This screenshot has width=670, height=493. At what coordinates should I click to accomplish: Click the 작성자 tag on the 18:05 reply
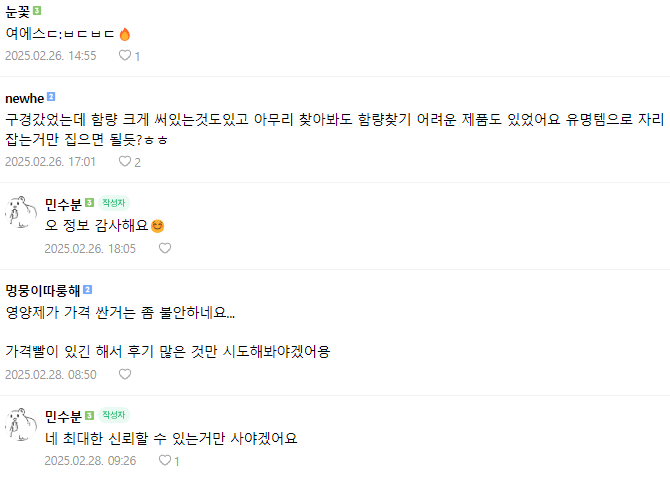coord(114,203)
